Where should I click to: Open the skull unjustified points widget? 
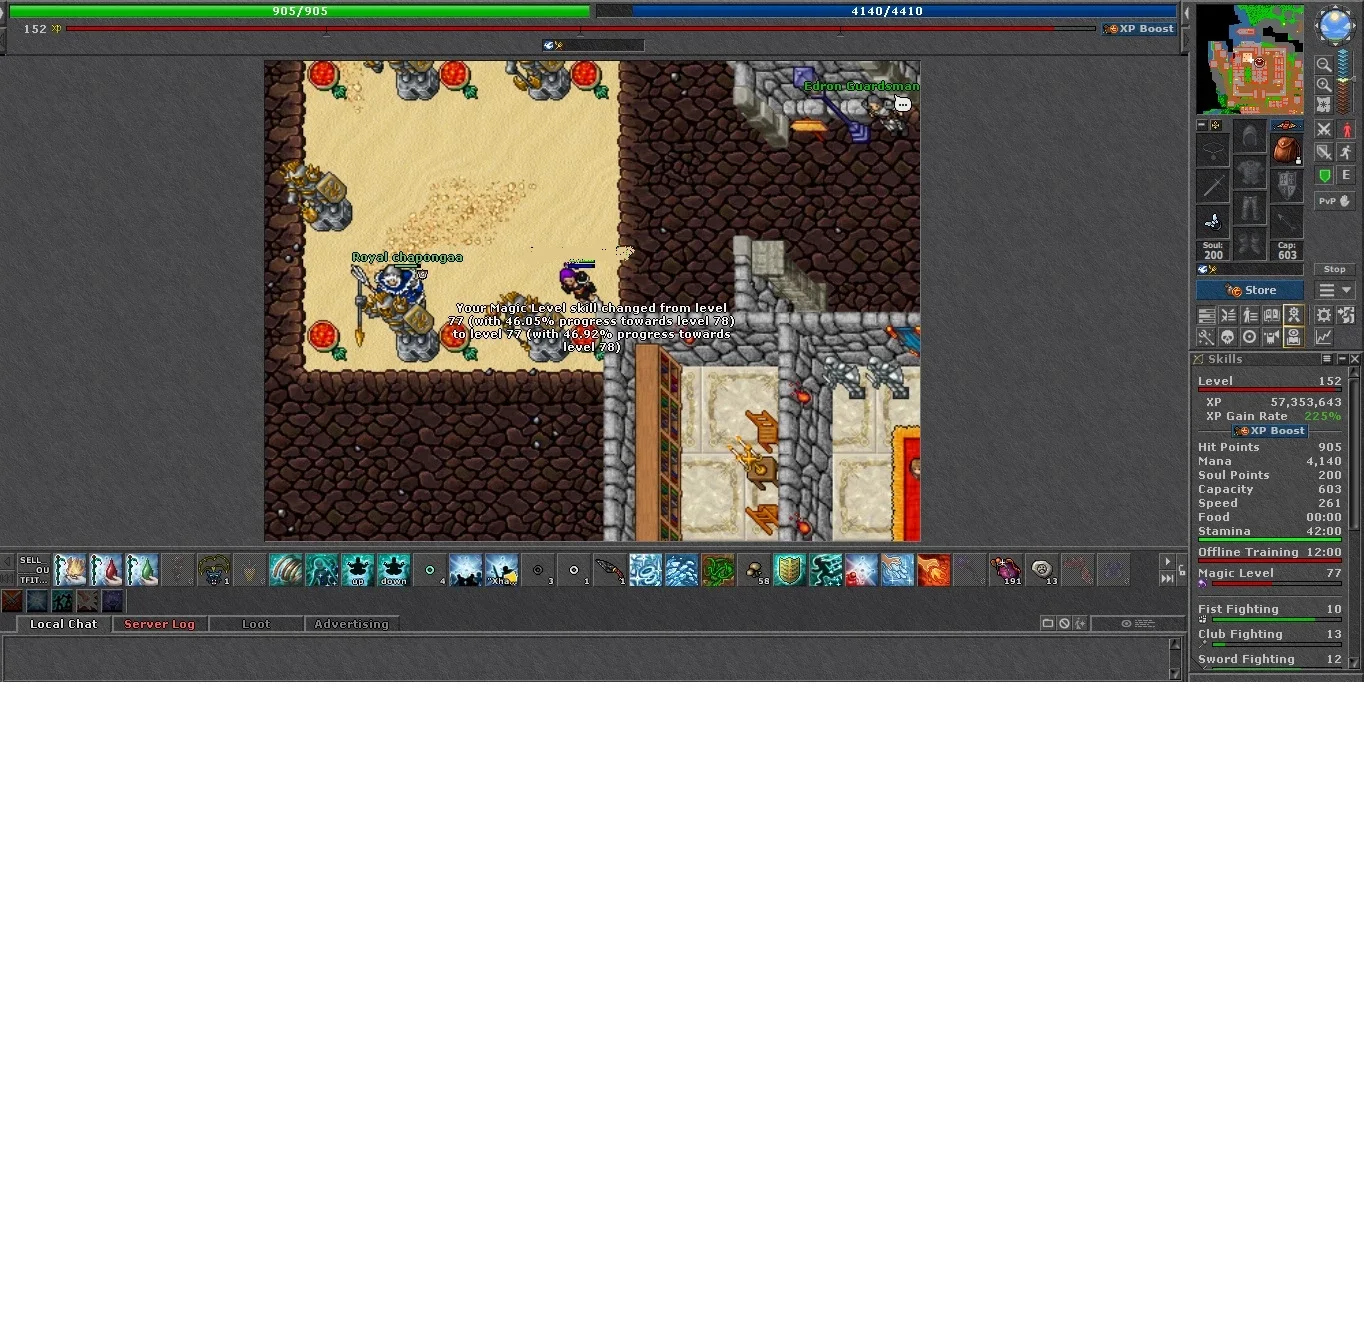pyautogui.click(x=1228, y=337)
